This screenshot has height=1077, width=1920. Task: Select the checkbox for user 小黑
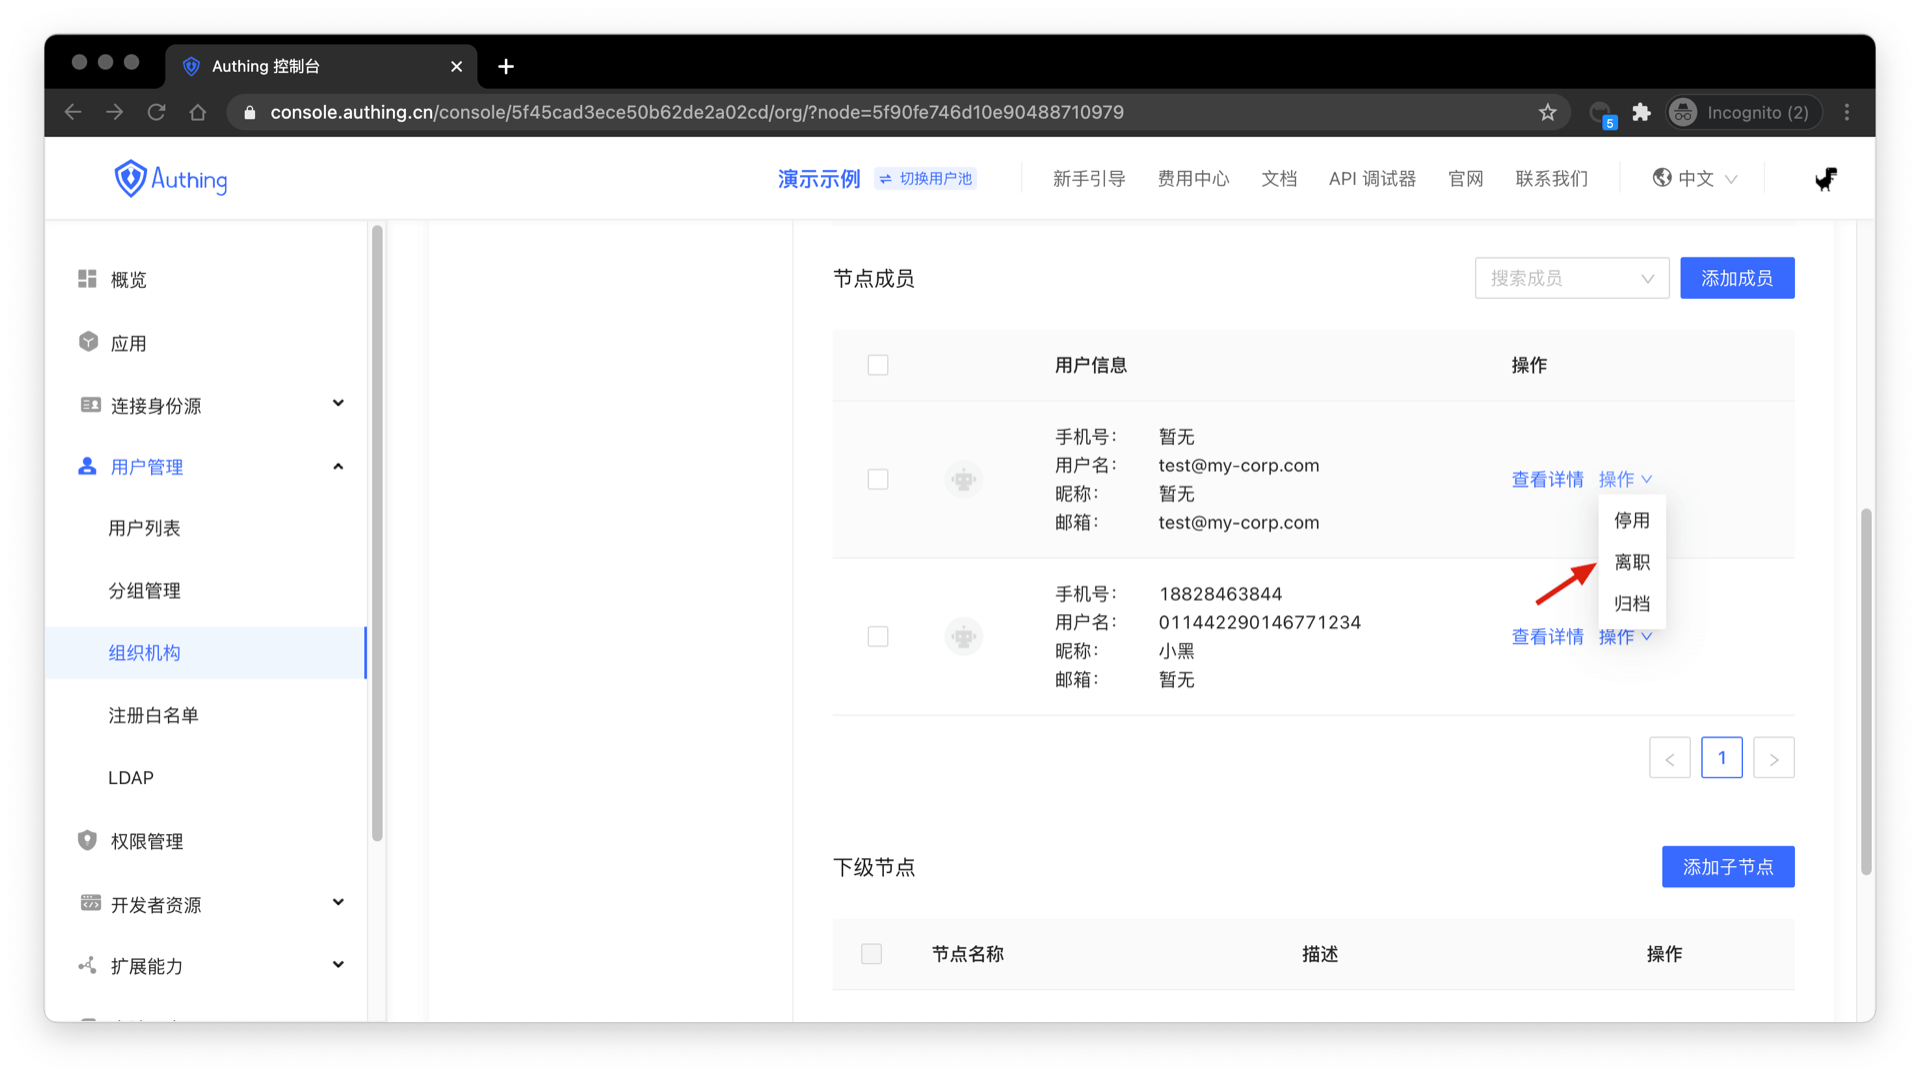click(x=877, y=636)
